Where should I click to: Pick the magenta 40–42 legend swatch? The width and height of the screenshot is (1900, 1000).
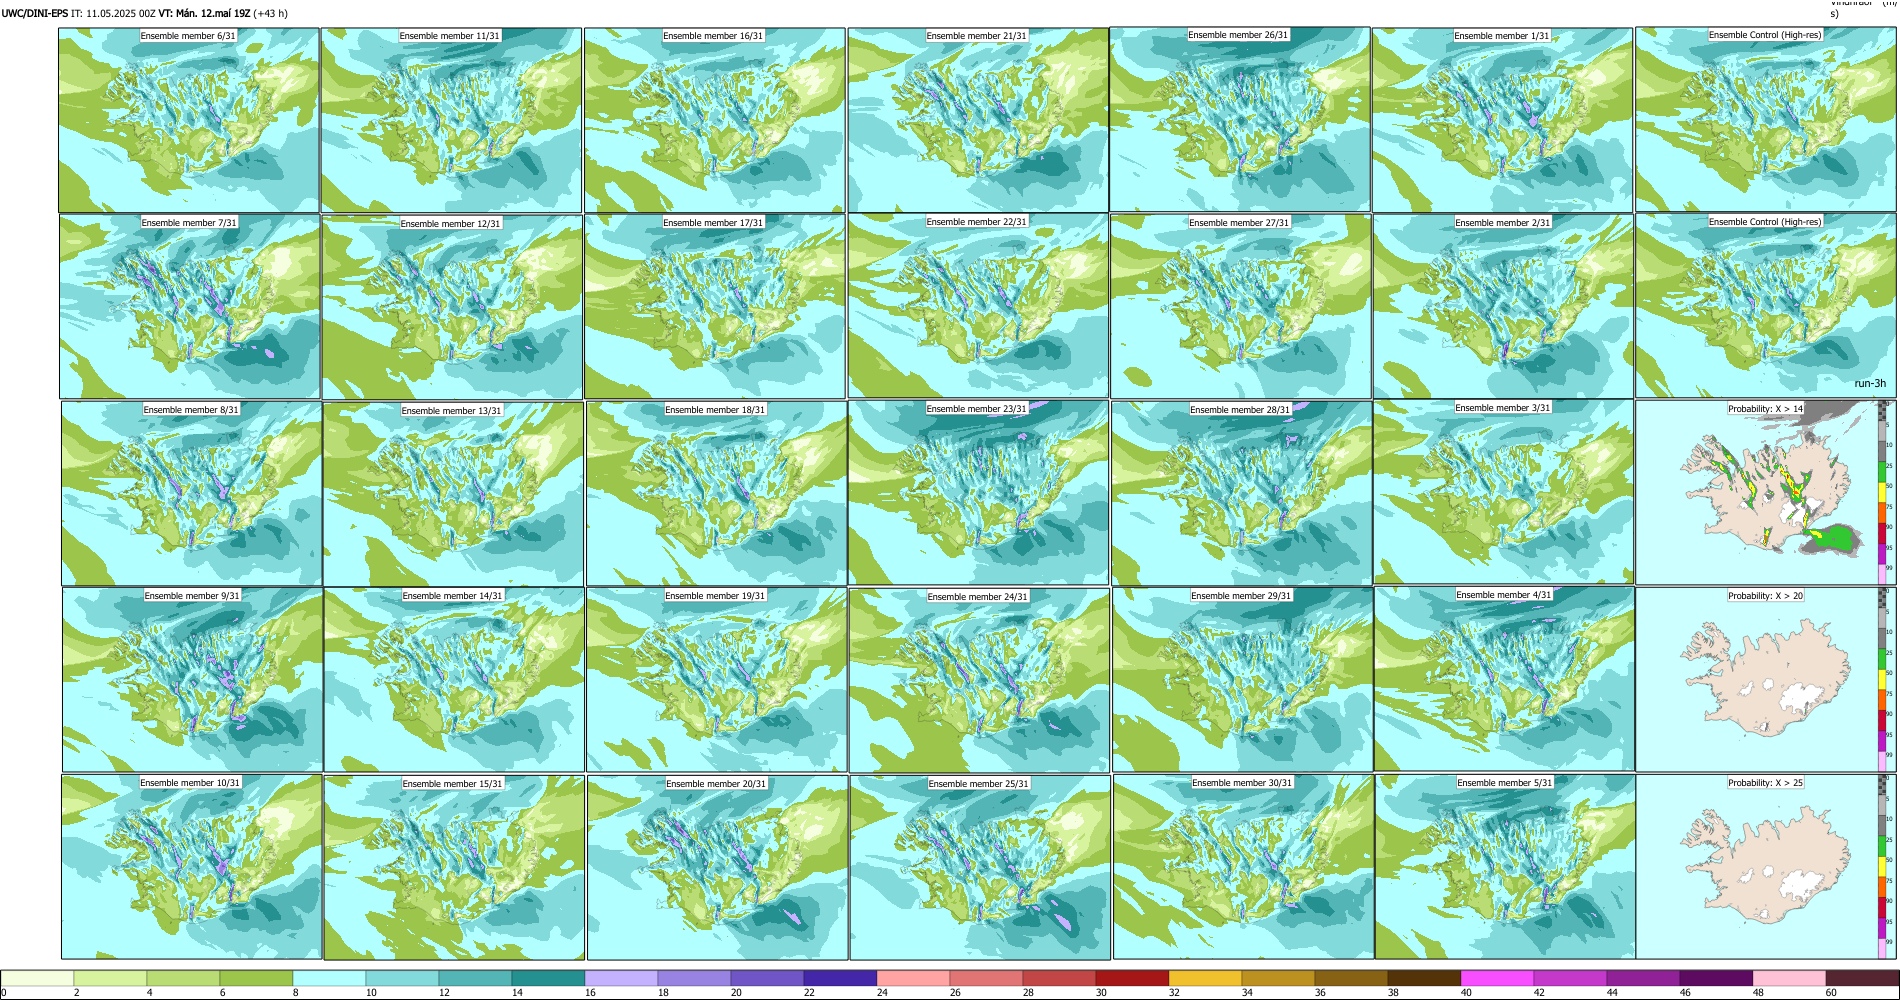coord(1497,978)
